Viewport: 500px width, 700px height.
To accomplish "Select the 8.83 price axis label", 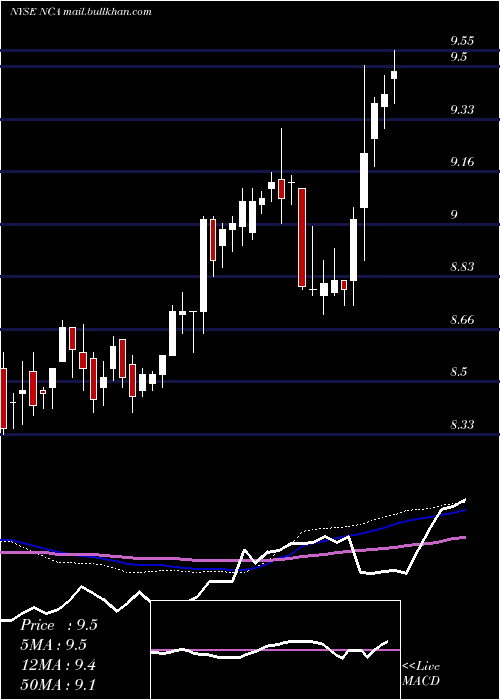I will tap(462, 267).
